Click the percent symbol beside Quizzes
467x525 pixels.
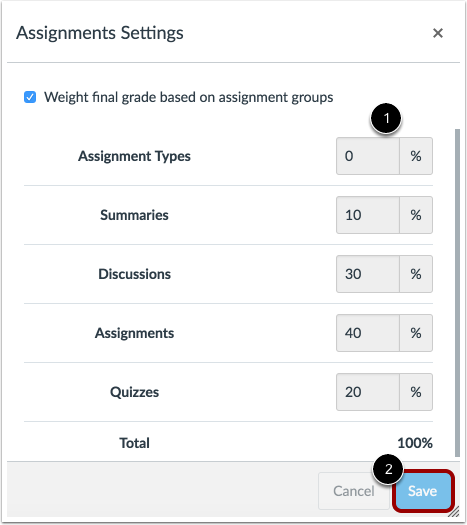pos(416,392)
